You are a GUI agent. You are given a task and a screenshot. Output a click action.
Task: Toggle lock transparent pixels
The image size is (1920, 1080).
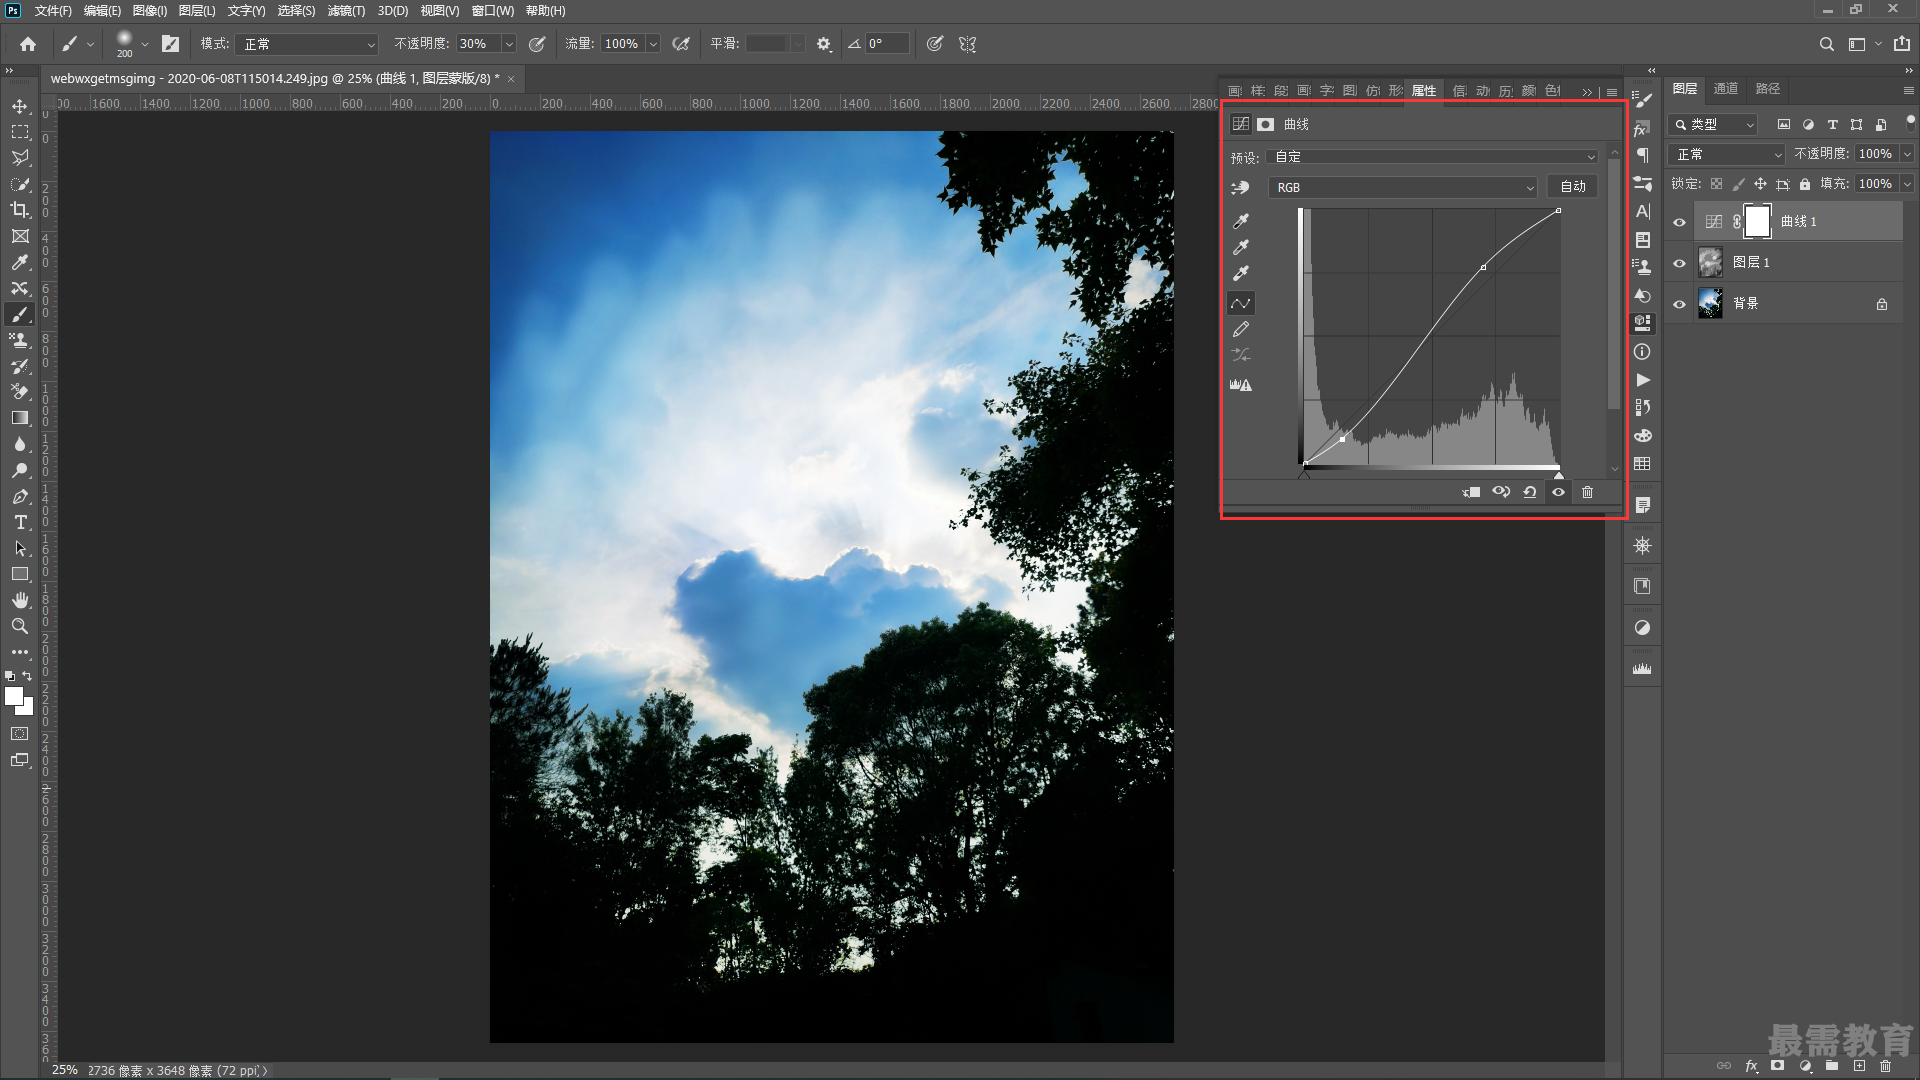coord(1716,184)
